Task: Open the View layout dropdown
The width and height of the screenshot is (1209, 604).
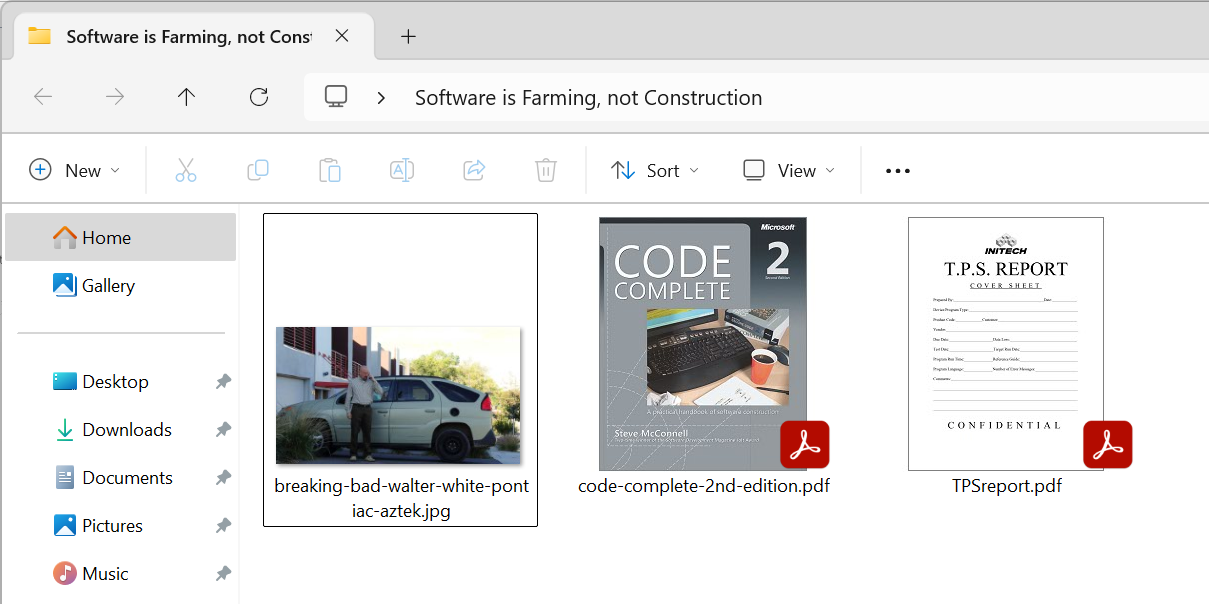Action: tap(789, 170)
